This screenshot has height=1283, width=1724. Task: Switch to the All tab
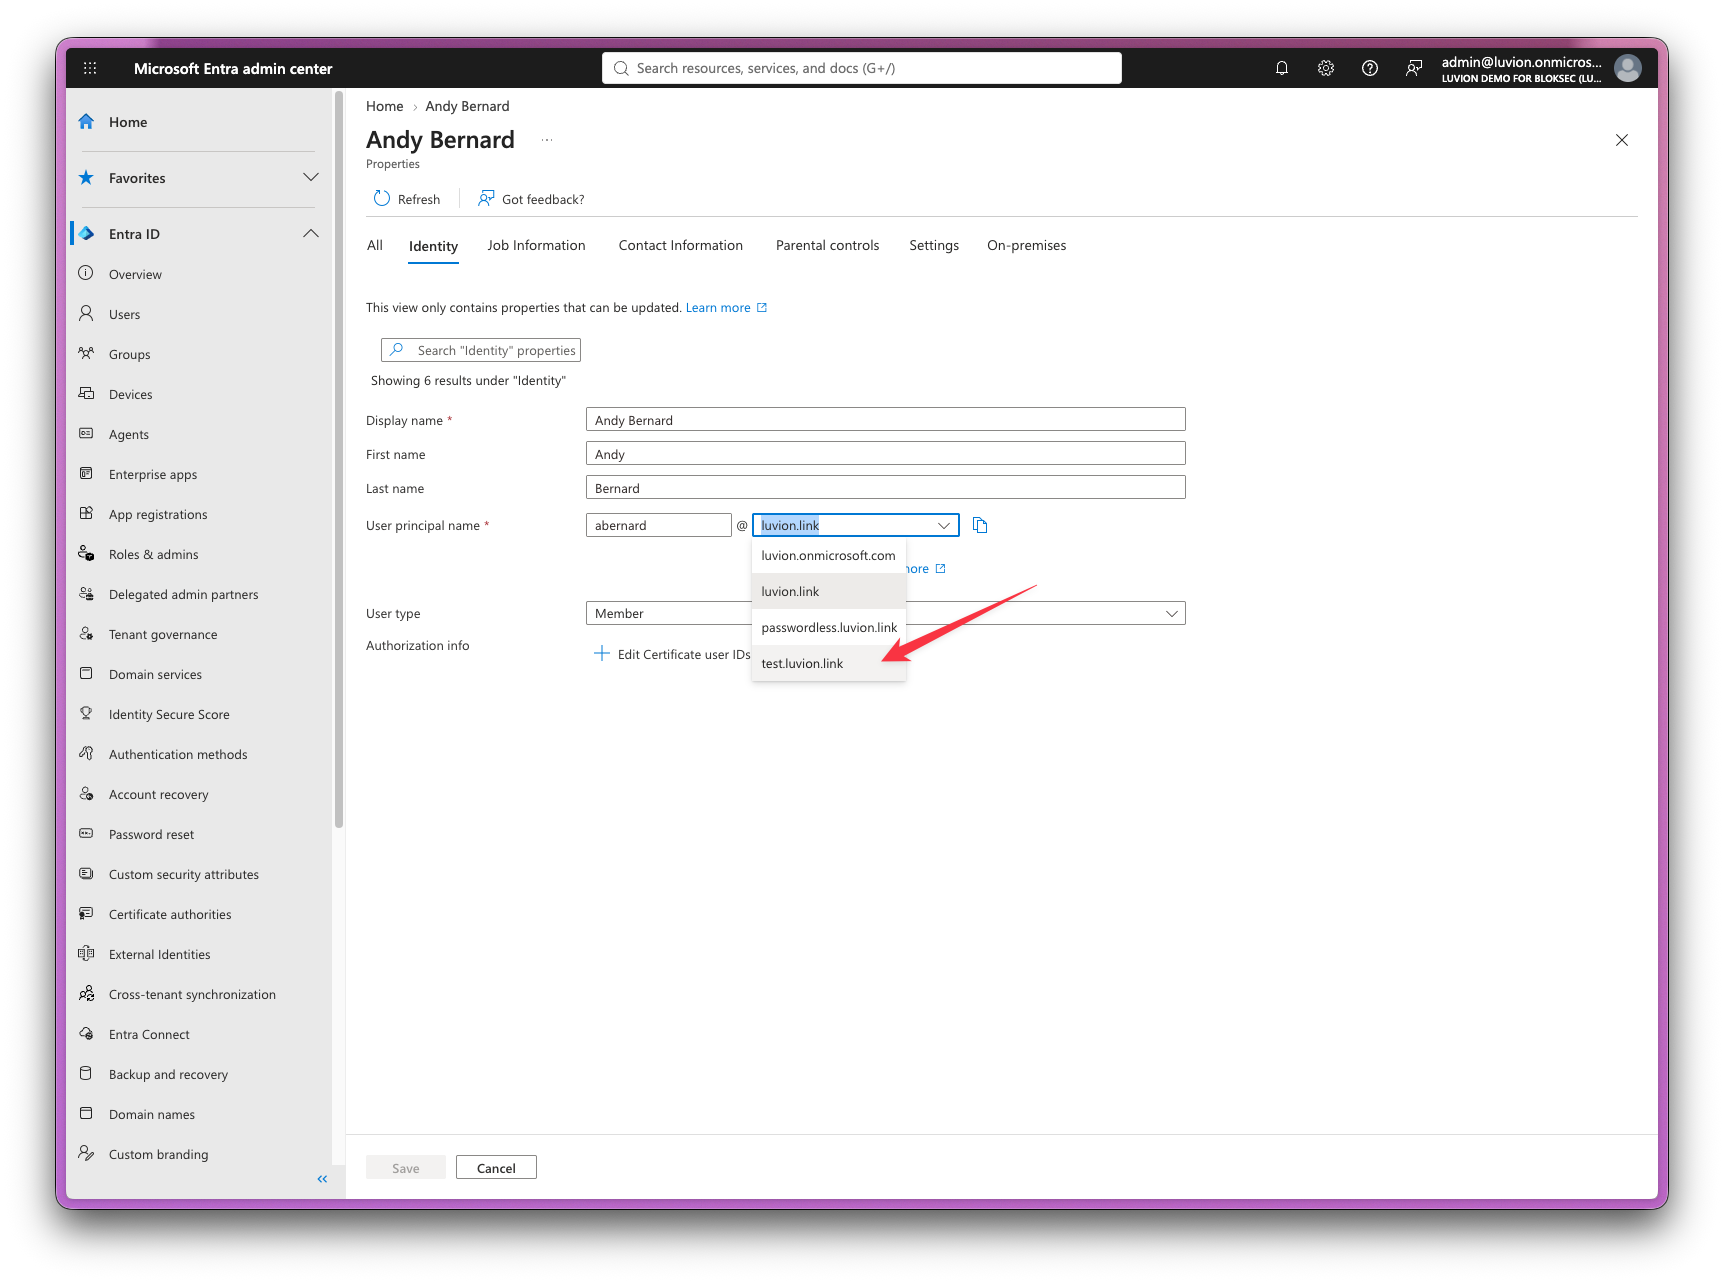(x=375, y=245)
